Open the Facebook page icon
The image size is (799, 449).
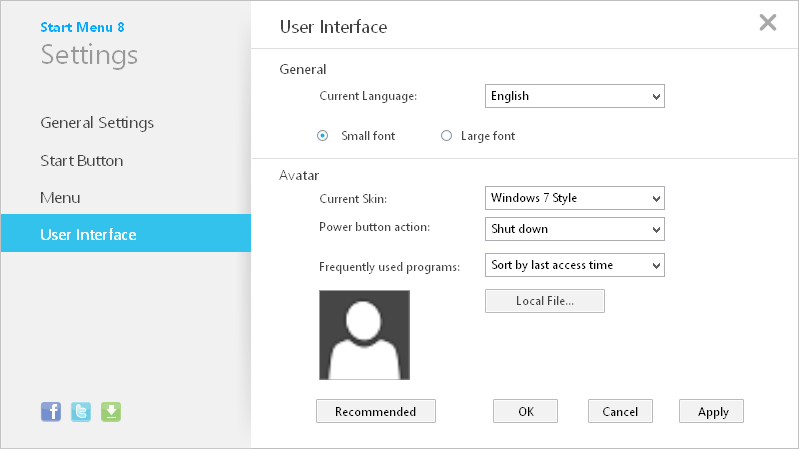50,411
